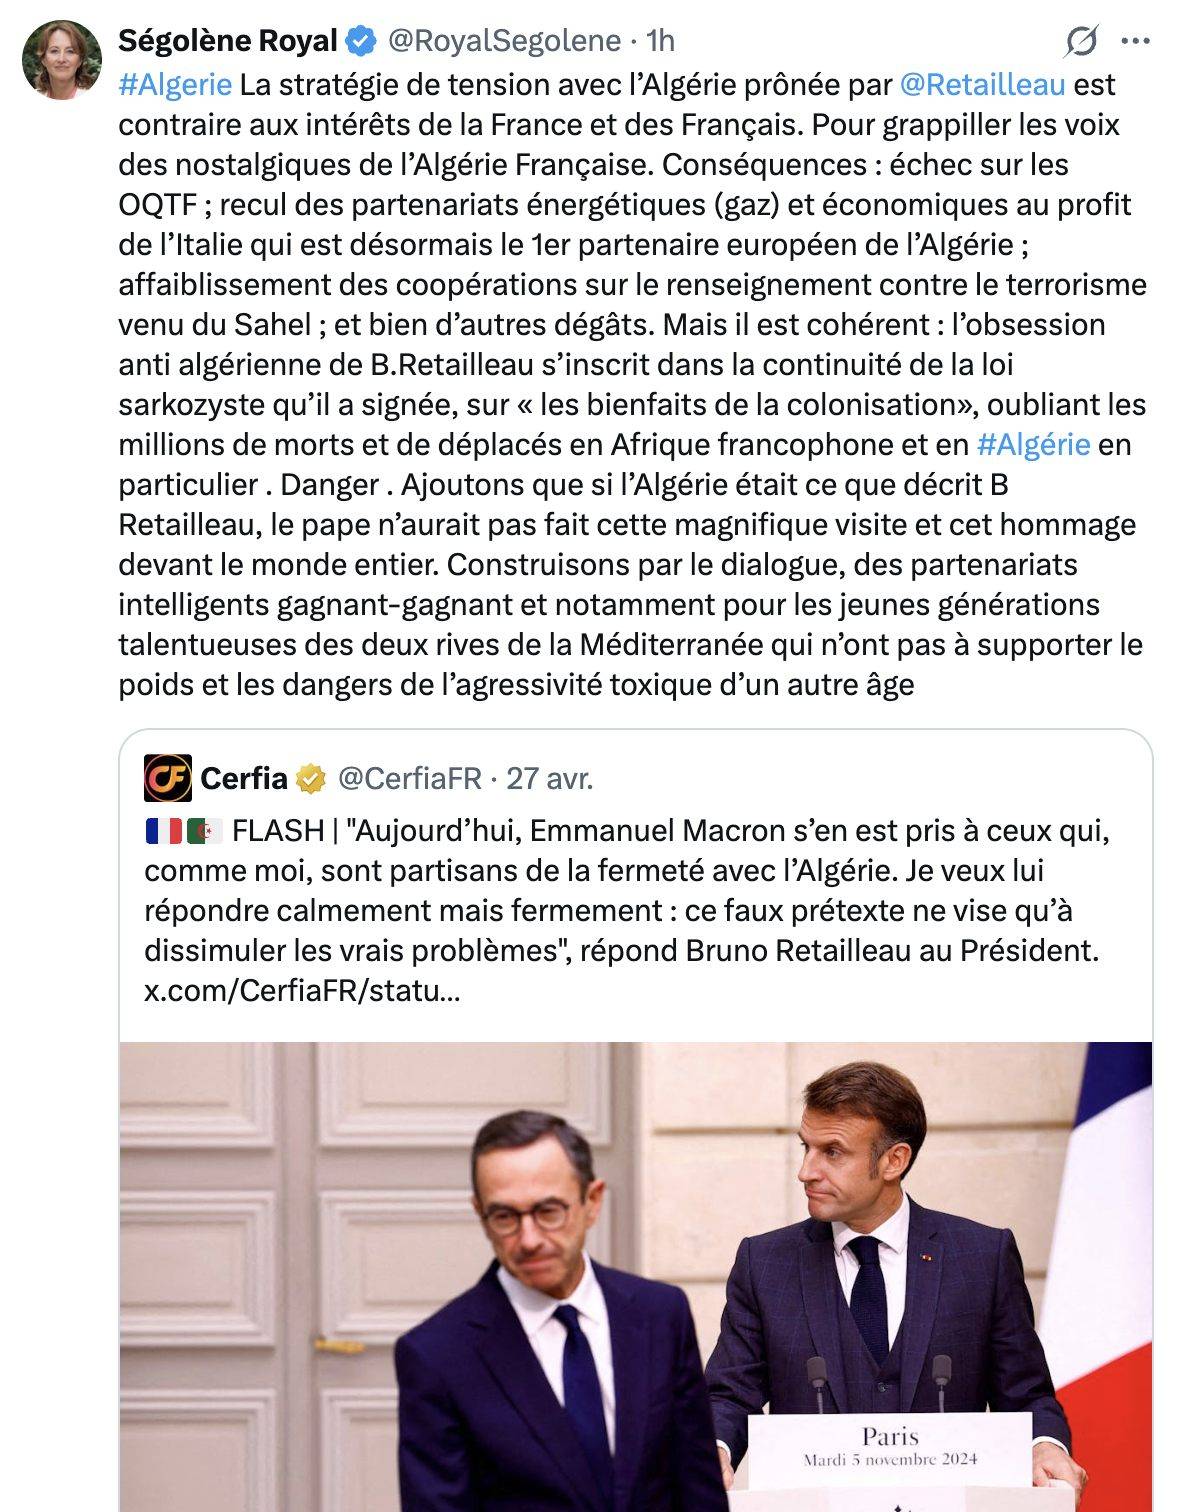Open the @RoyalSegolene handle
Screen dimensions: 1180x1512
pos(504,41)
